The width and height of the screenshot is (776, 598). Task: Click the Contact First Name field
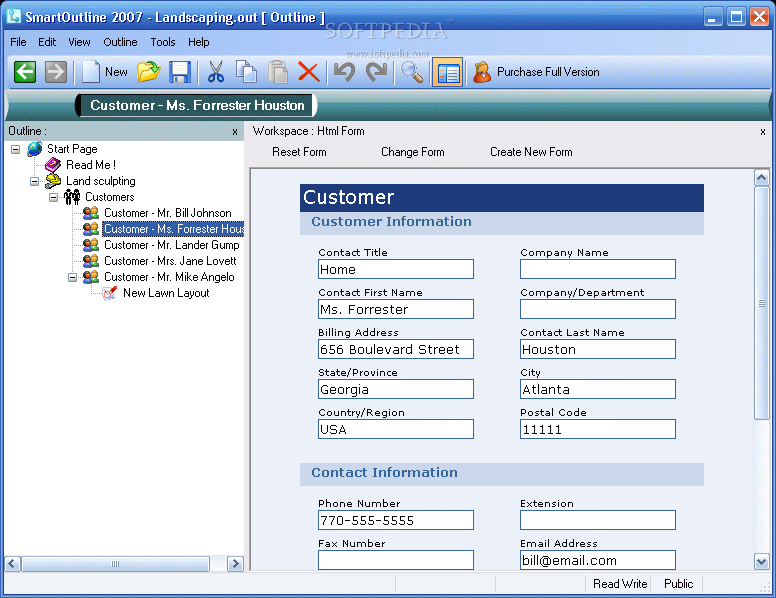pyautogui.click(x=396, y=309)
